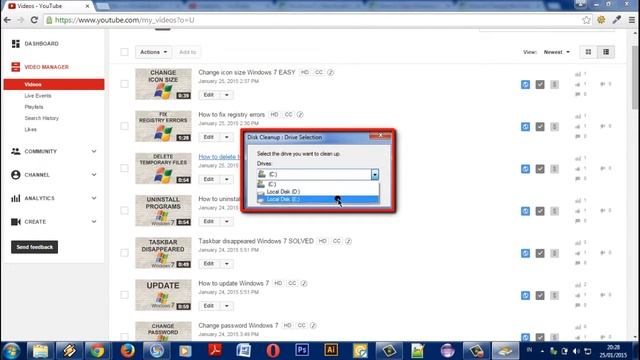The width and height of the screenshot is (640, 360).
Task: Go back in browser
Action: click(x=7, y=20)
